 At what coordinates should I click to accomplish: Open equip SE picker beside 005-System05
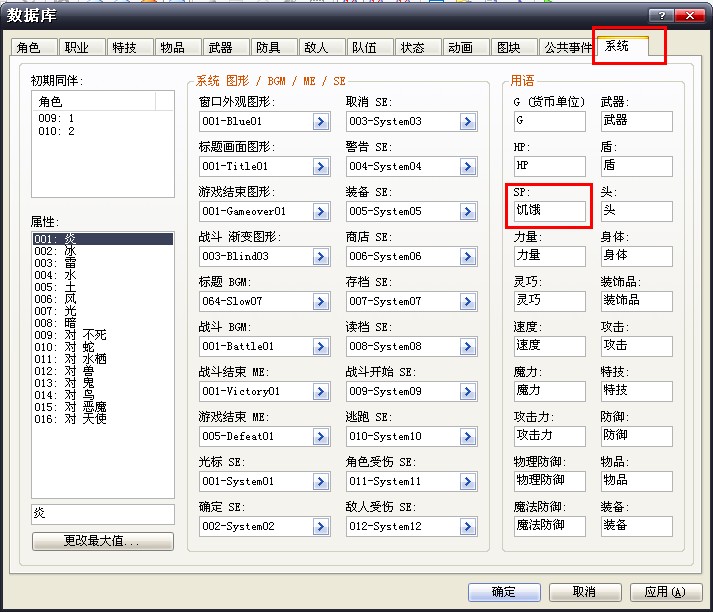[x=468, y=211]
